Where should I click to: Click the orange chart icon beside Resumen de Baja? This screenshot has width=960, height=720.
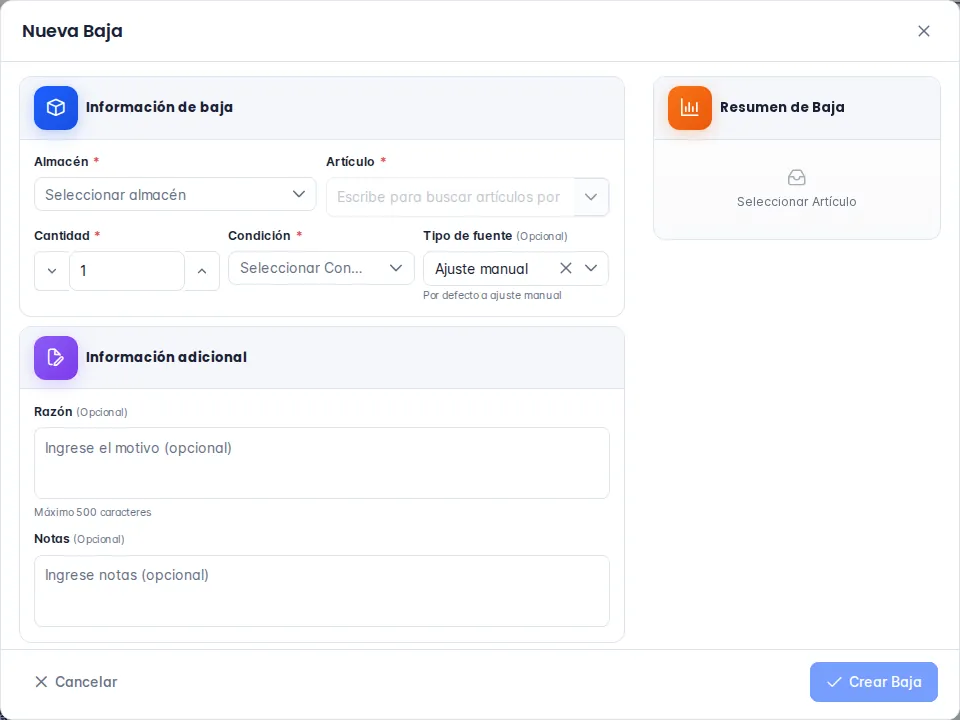(x=690, y=108)
